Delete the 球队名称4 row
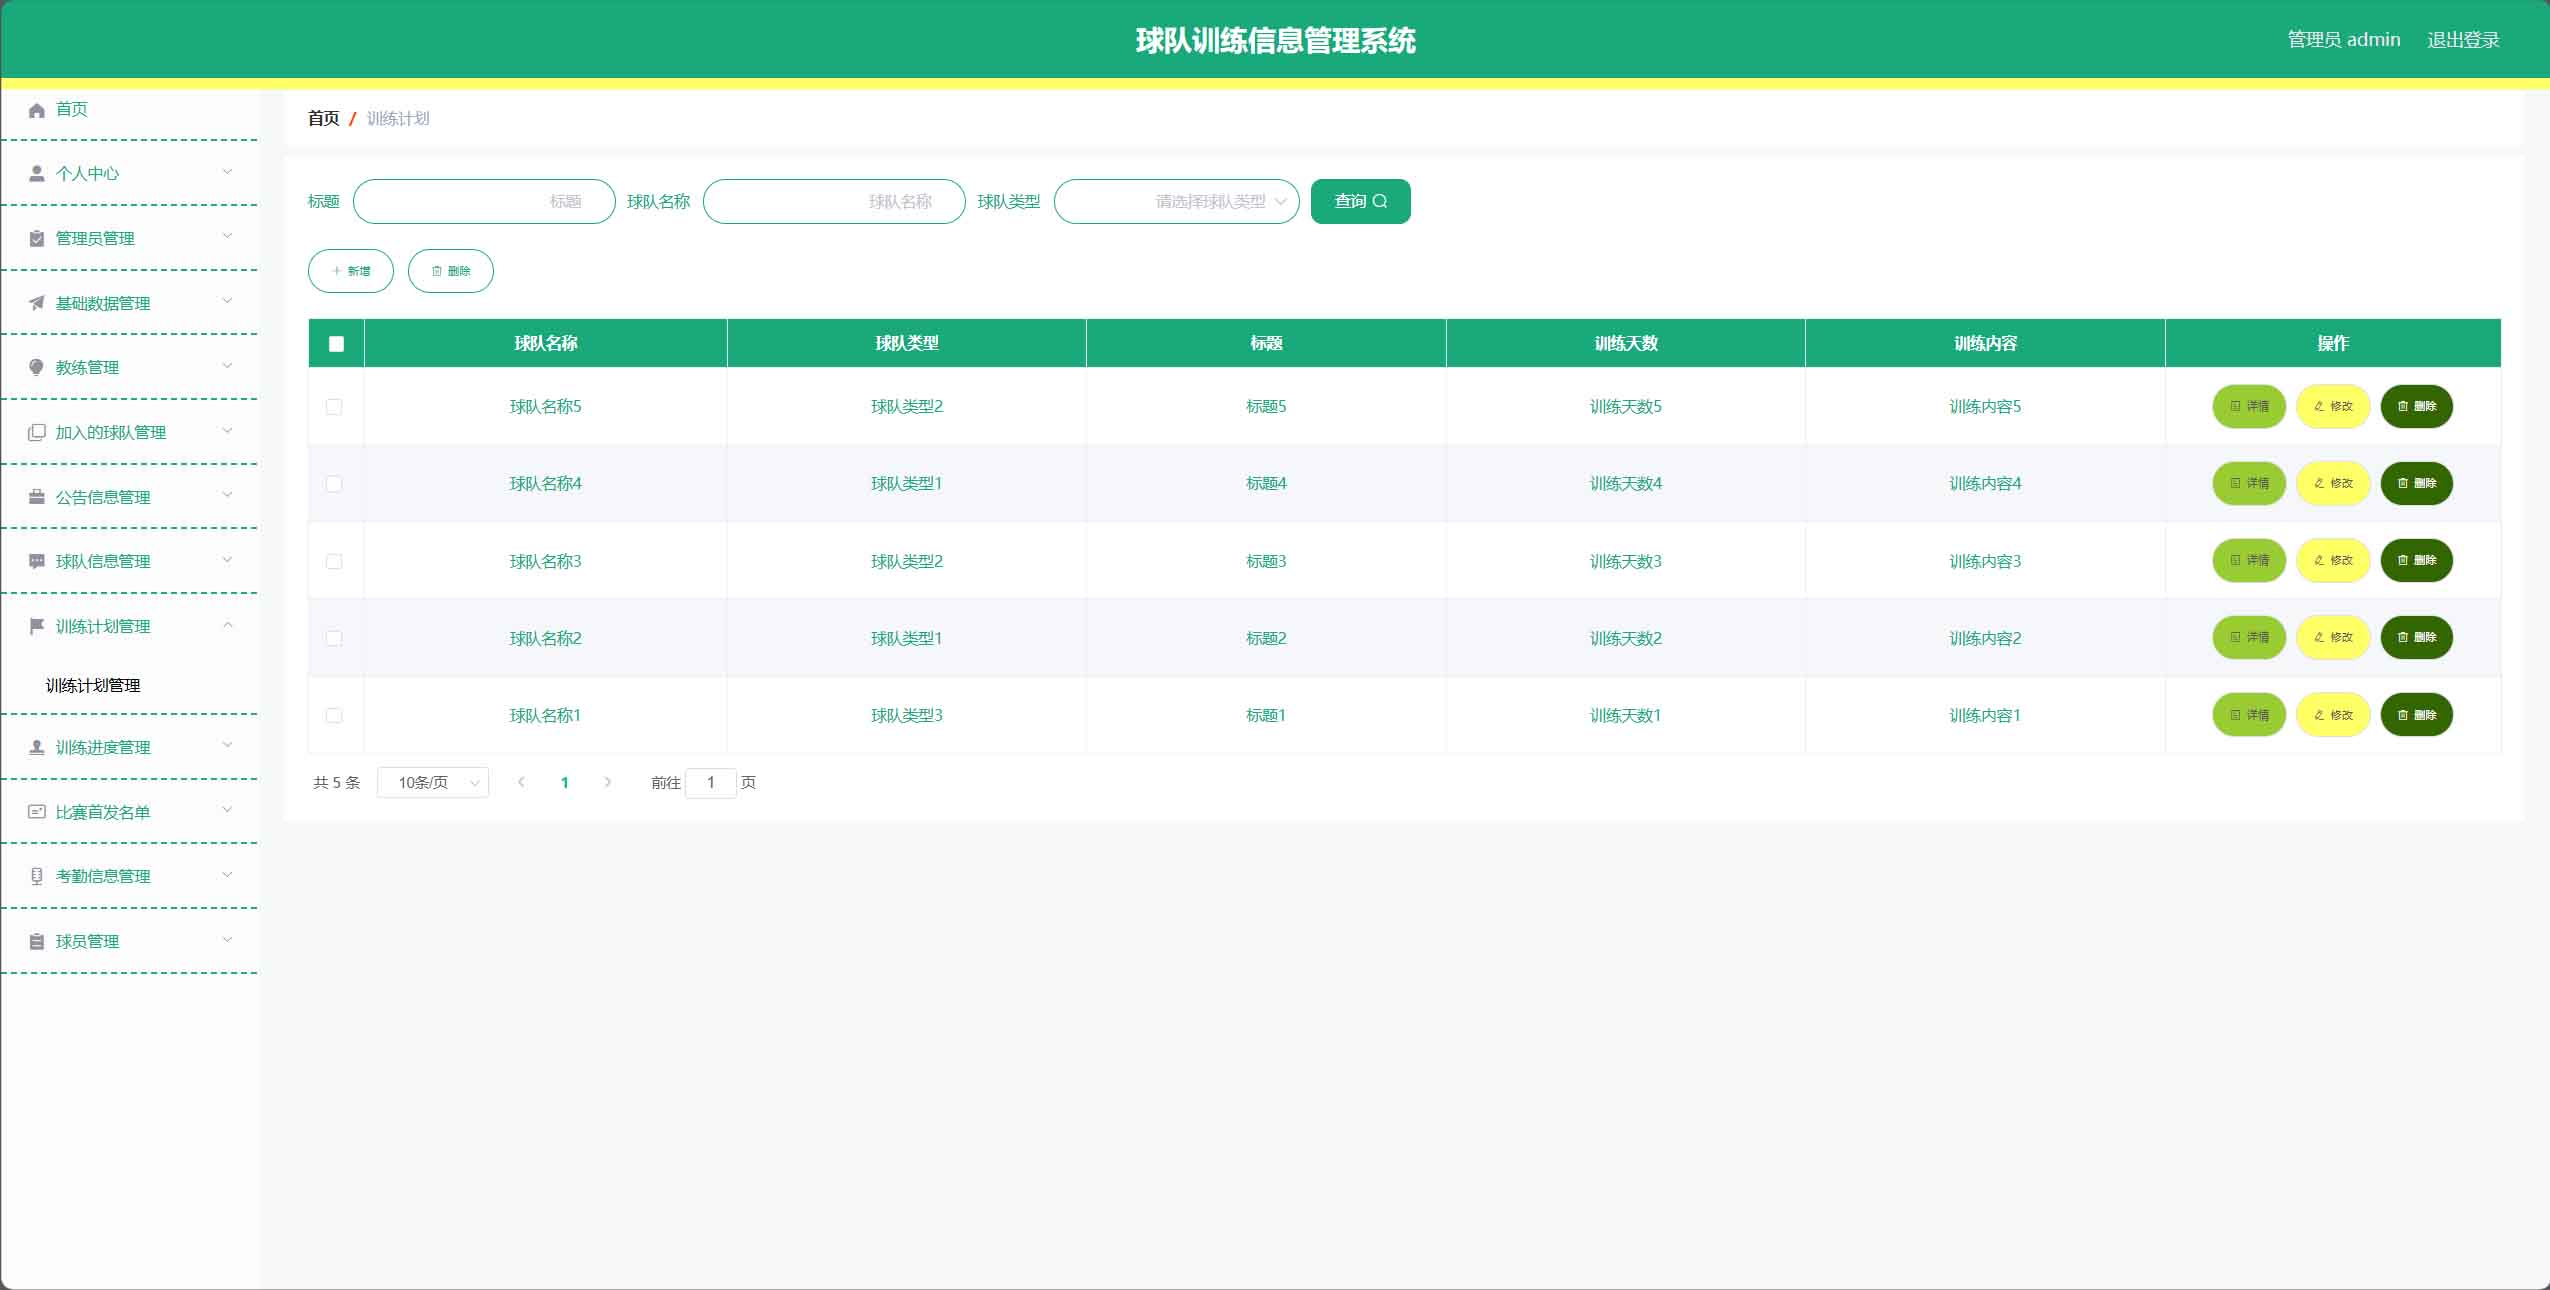The image size is (2550, 1290). pos(2417,483)
